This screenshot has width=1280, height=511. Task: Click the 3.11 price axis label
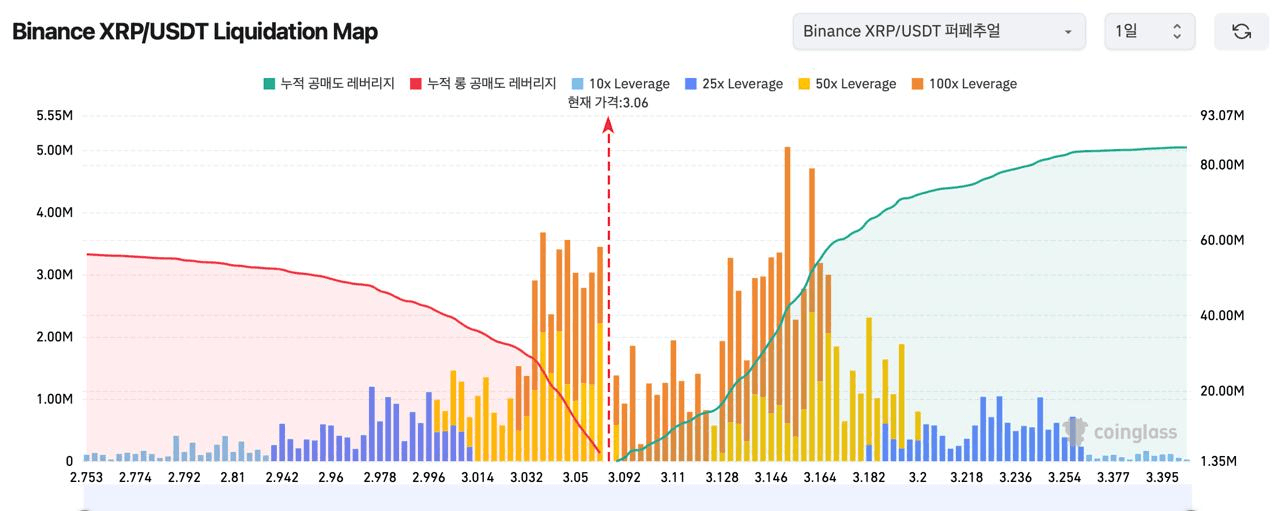coord(672,477)
